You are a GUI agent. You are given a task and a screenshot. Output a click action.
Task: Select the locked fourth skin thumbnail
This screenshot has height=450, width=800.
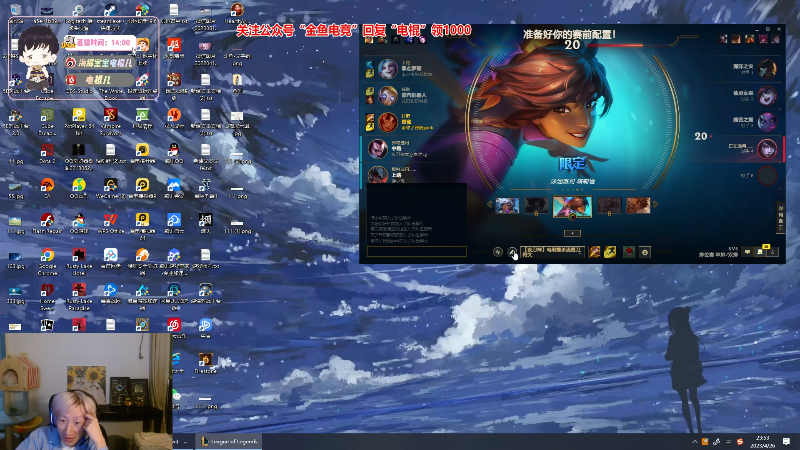609,206
